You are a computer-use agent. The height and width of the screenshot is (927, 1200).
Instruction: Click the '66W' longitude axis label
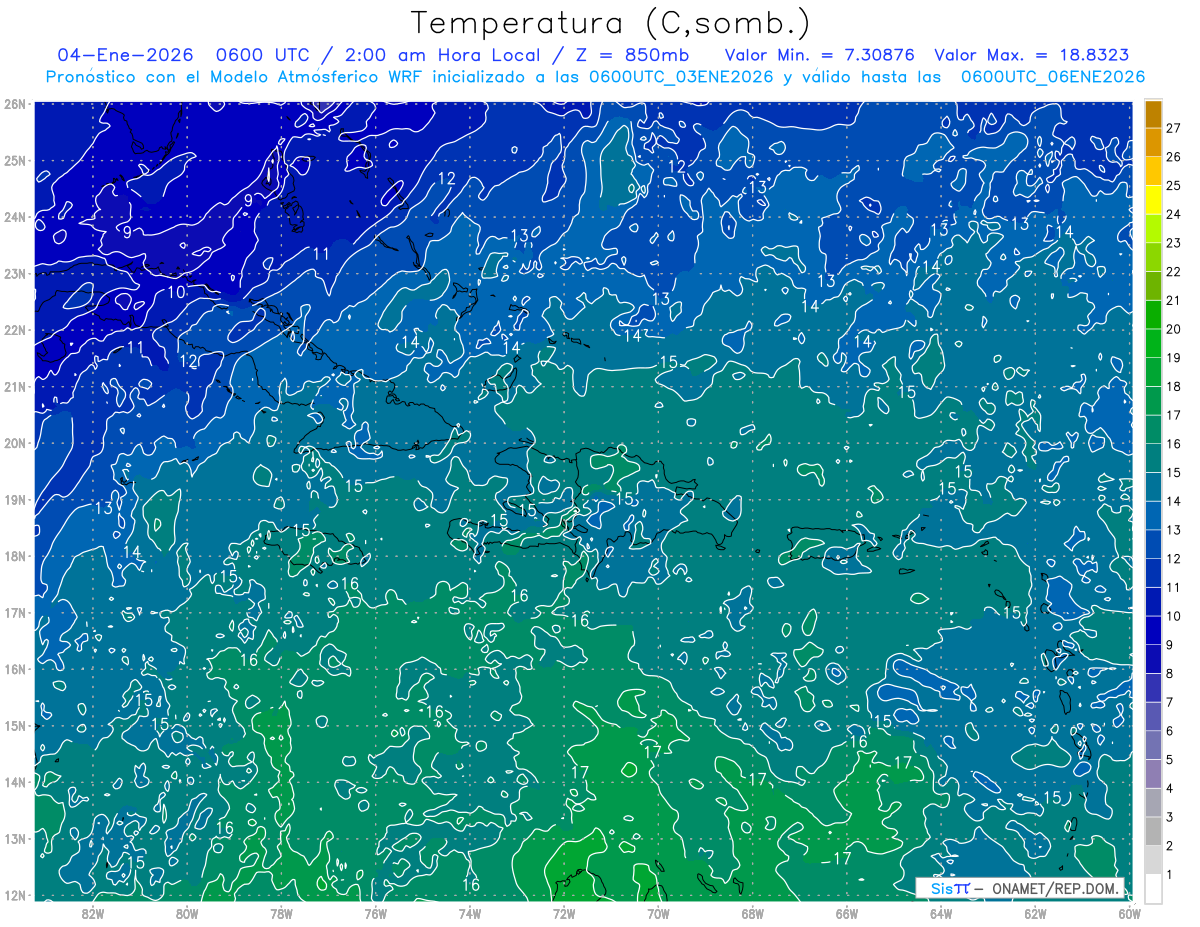click(846, 913)
